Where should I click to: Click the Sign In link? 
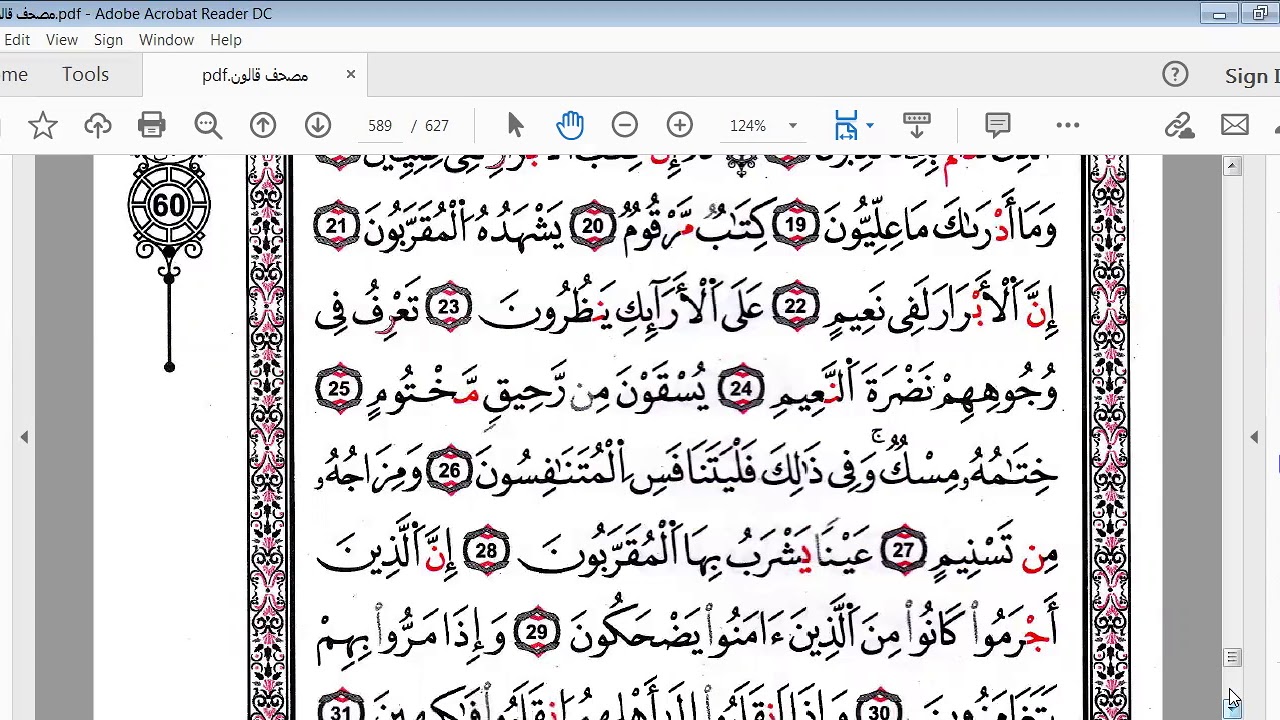coord(1252,76)
